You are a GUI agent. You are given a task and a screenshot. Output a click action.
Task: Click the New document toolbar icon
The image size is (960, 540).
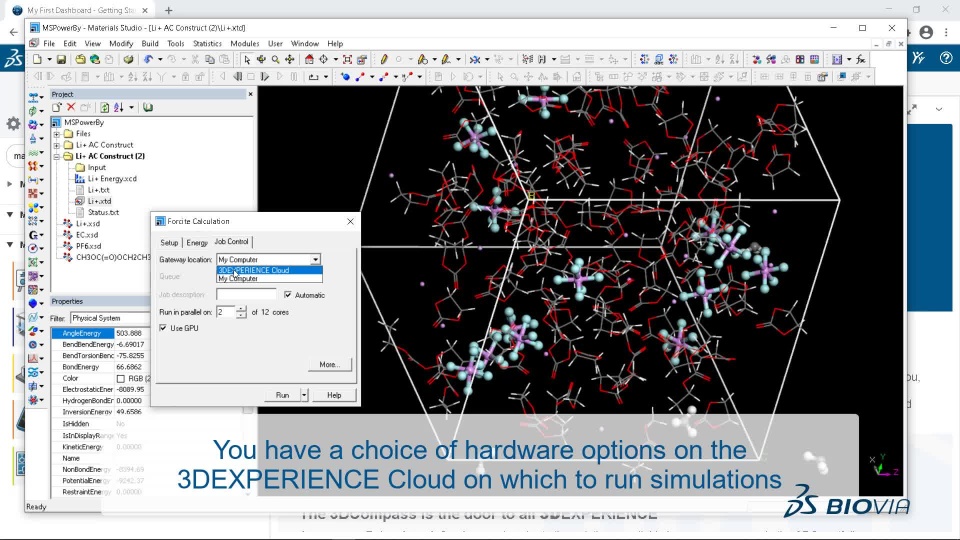tap(37, 59)
